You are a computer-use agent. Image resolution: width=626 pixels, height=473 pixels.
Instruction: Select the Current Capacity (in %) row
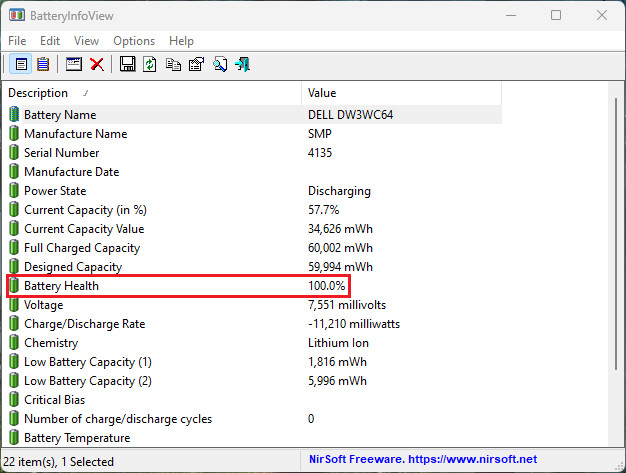(x=254, y=210)
